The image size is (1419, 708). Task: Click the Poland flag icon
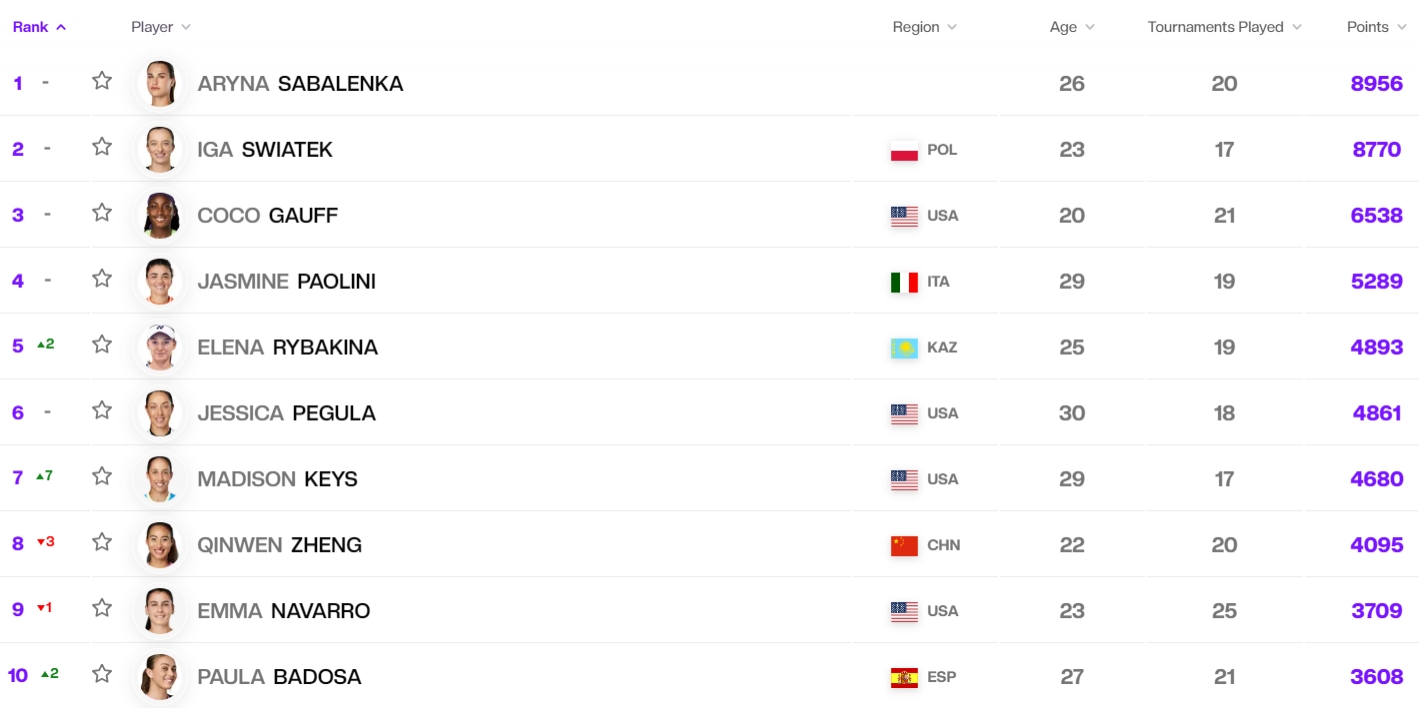pos(904,151)
